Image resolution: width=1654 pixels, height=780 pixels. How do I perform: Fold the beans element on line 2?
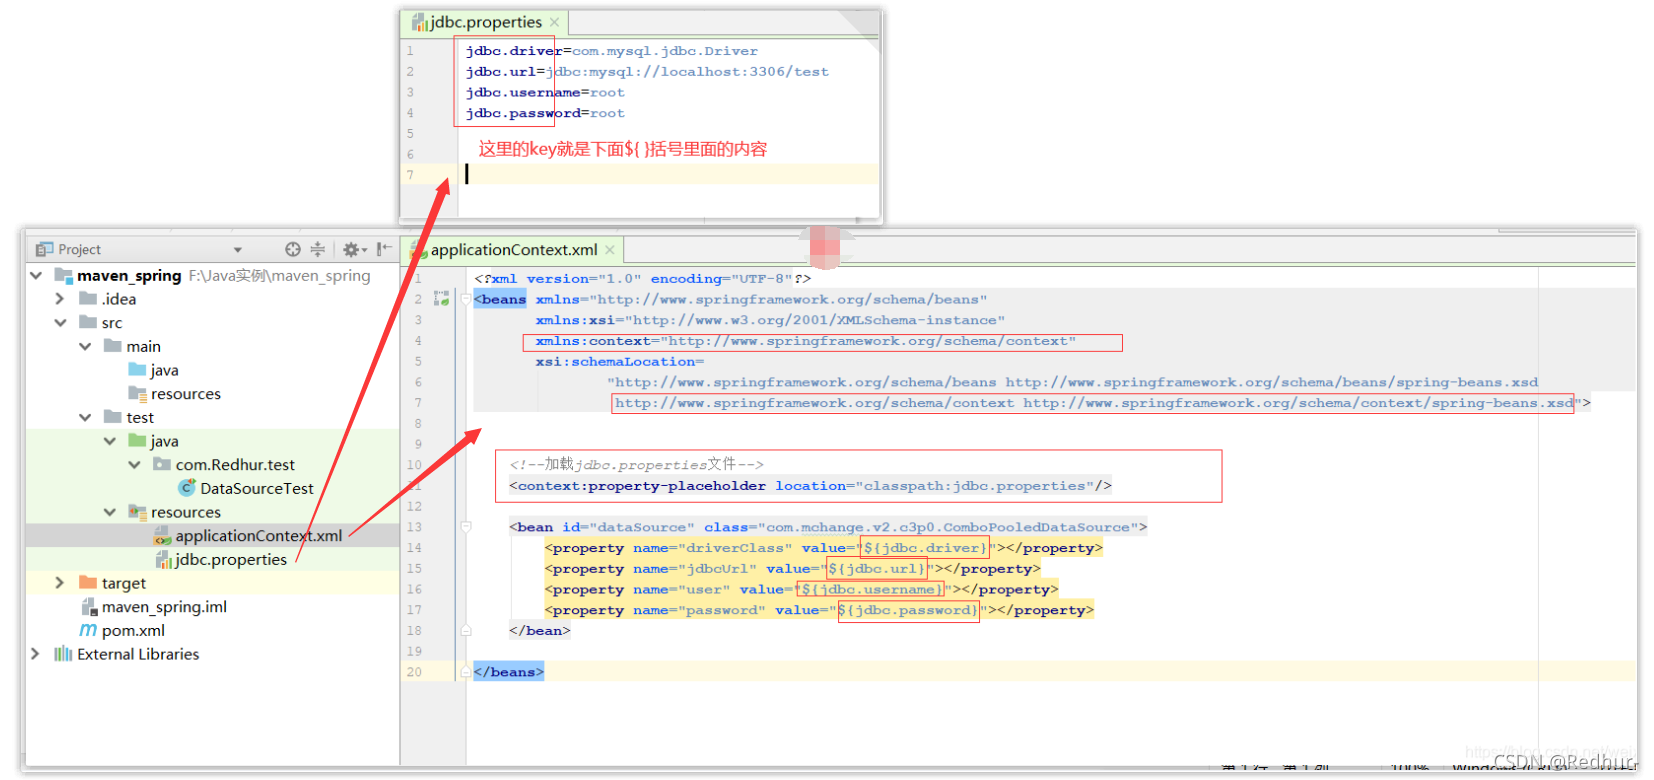coord(466,299)
